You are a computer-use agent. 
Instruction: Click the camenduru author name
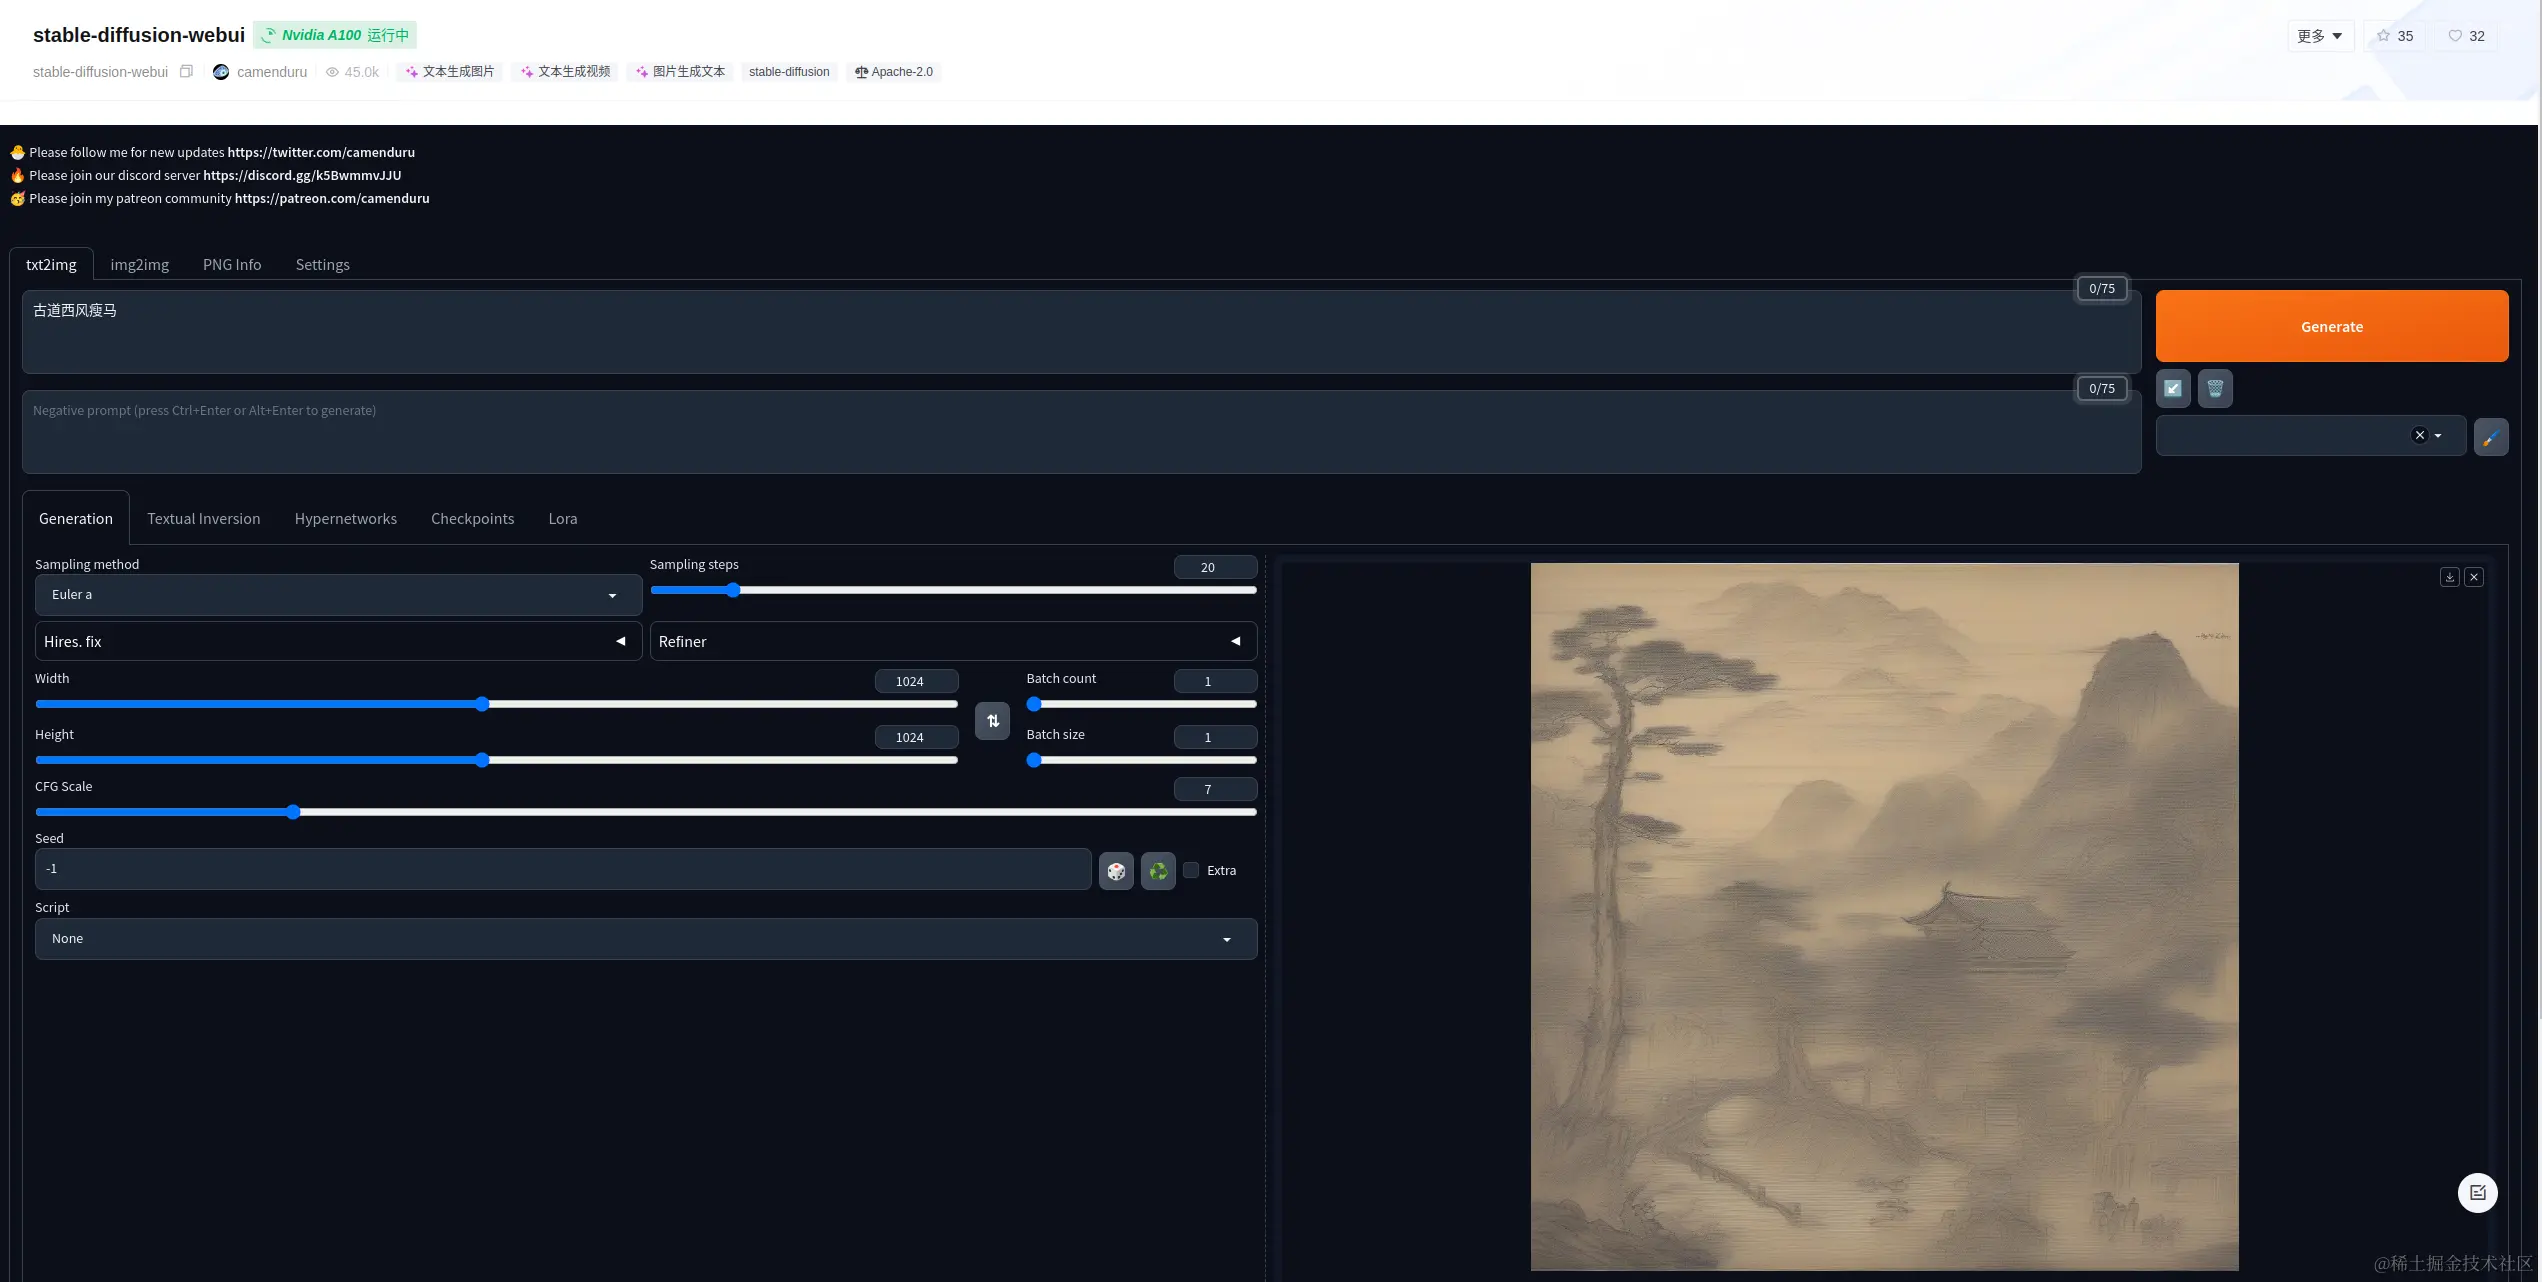tap(272, 72)
